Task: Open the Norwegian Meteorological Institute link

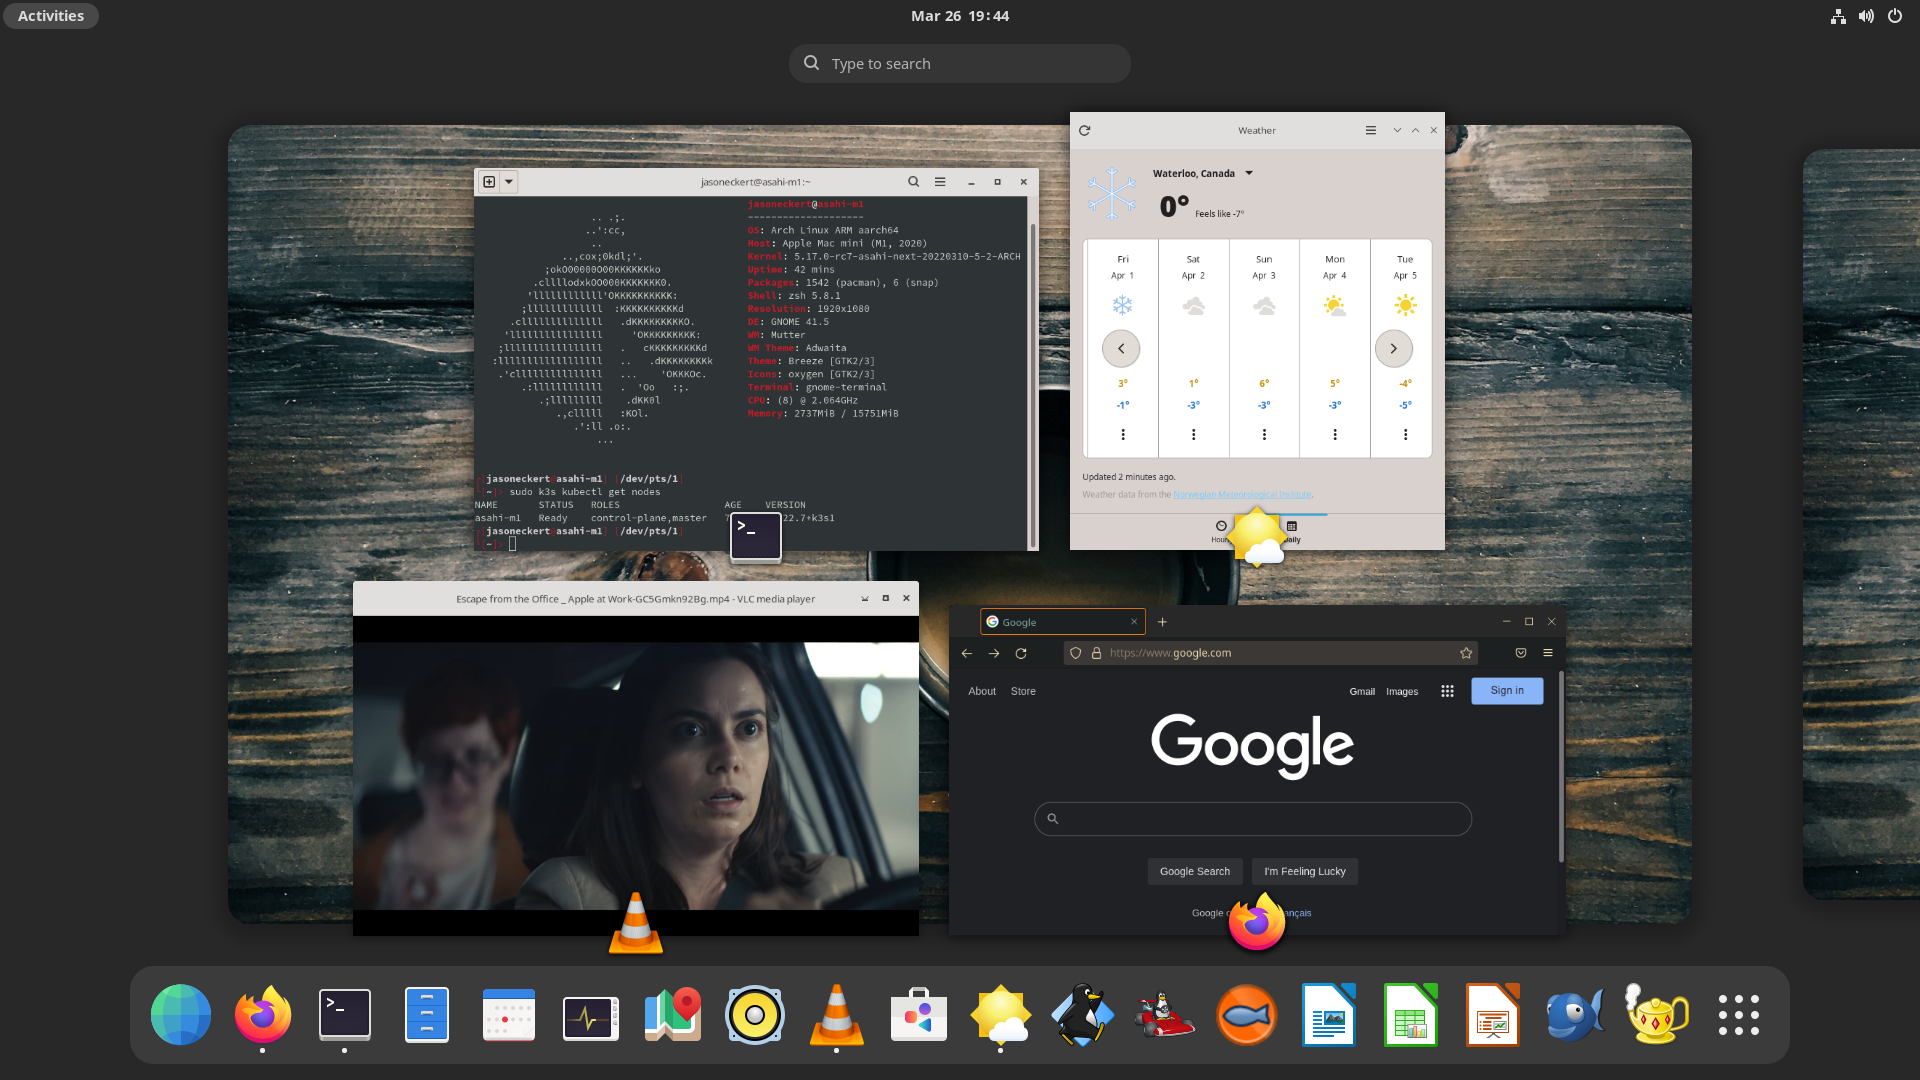Action: click(x=1243, y=495)
